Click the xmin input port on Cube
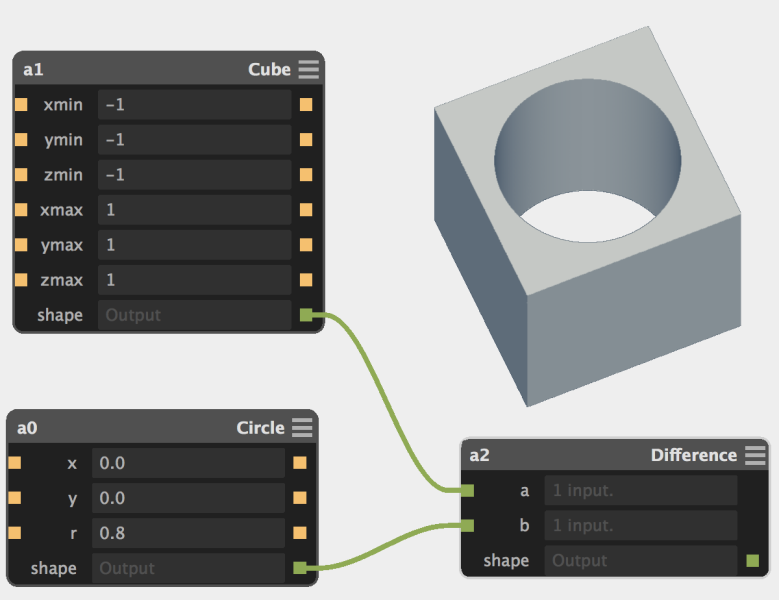The height and width of the screenshot is (600, 779). pyautogui.click(x=21, y=104)
